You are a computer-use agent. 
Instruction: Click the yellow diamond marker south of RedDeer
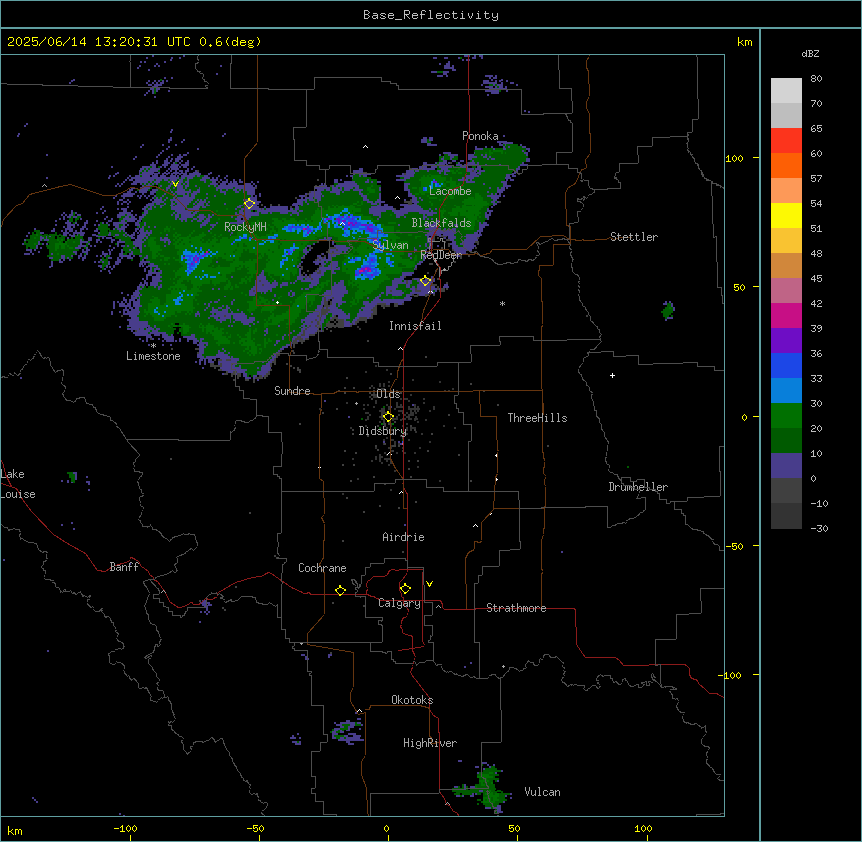coord(425,281)
